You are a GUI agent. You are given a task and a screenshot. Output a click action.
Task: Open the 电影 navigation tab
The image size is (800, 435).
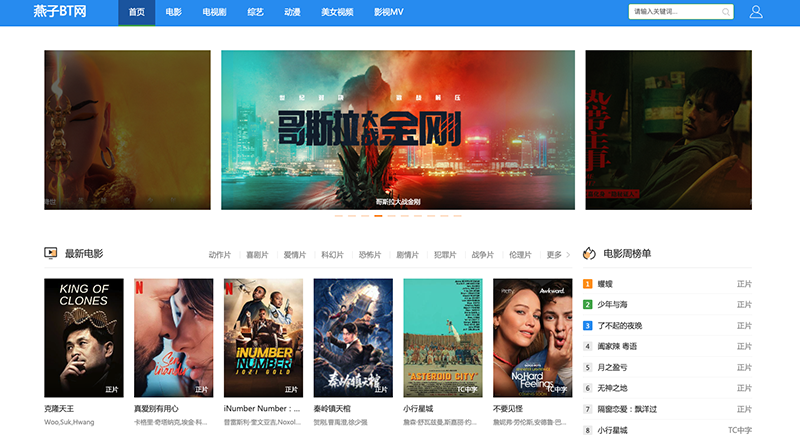click(173, 12)
